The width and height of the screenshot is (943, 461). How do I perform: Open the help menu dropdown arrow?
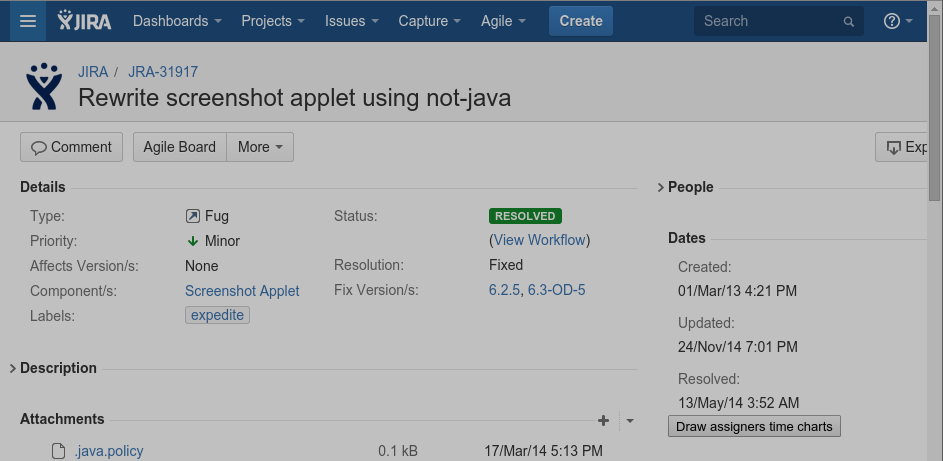(x=909, y=22)
